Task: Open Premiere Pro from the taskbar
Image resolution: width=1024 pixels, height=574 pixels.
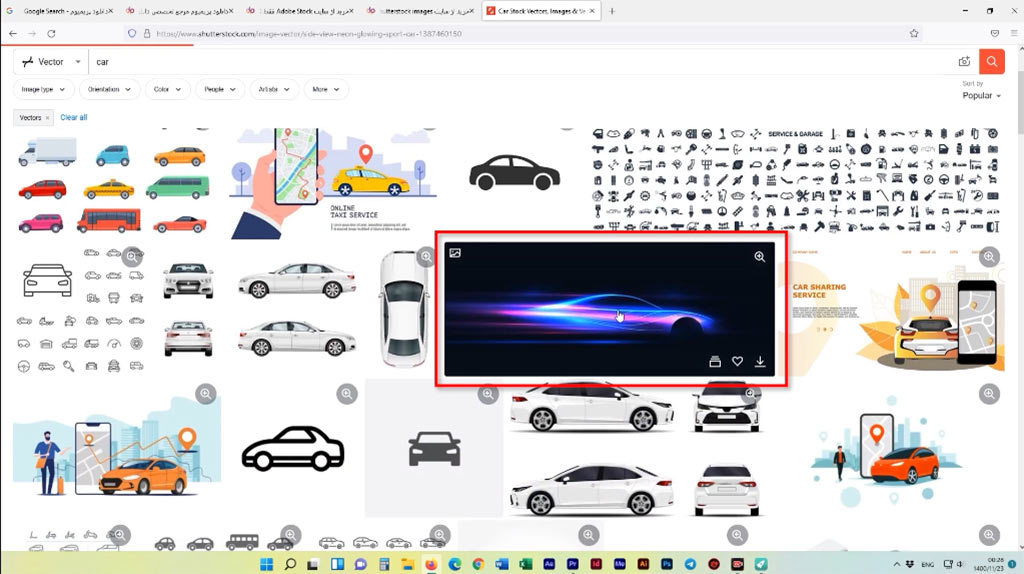Action: (x=573, y=564)
